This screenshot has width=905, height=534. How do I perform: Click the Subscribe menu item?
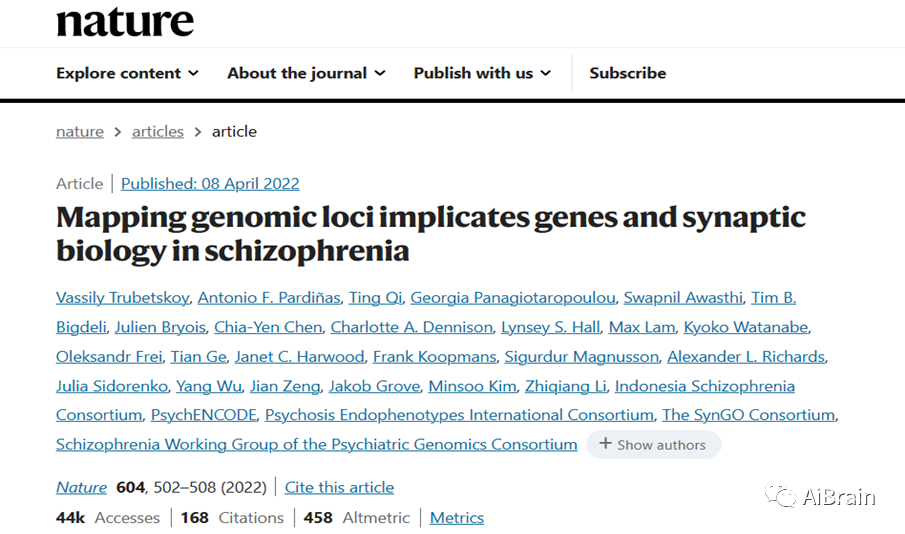coord(627,73)
